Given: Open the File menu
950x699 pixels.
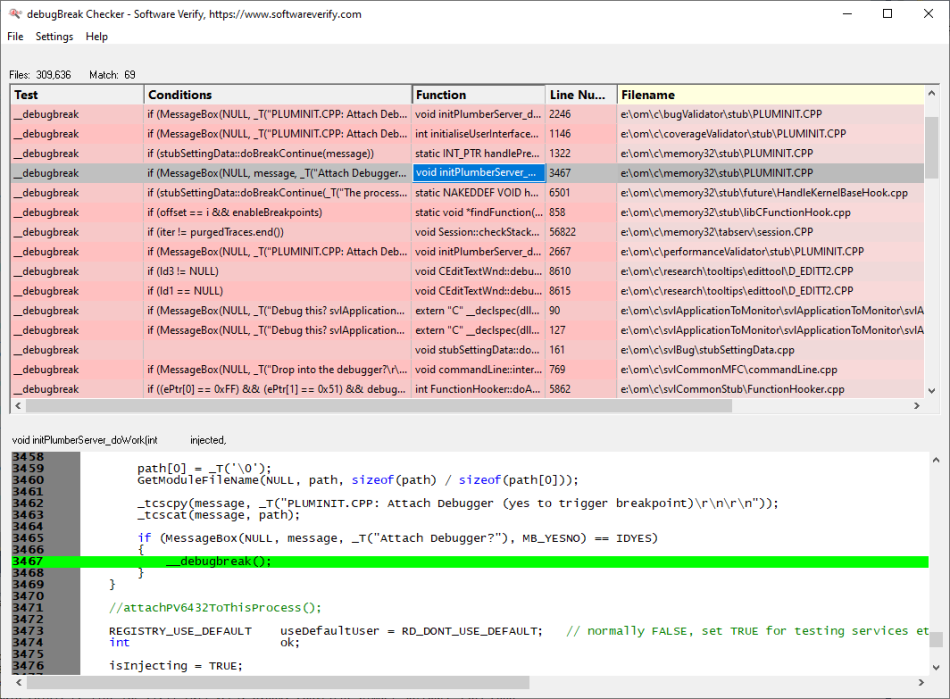Looking at the screenshot, I should click(15, 37).
